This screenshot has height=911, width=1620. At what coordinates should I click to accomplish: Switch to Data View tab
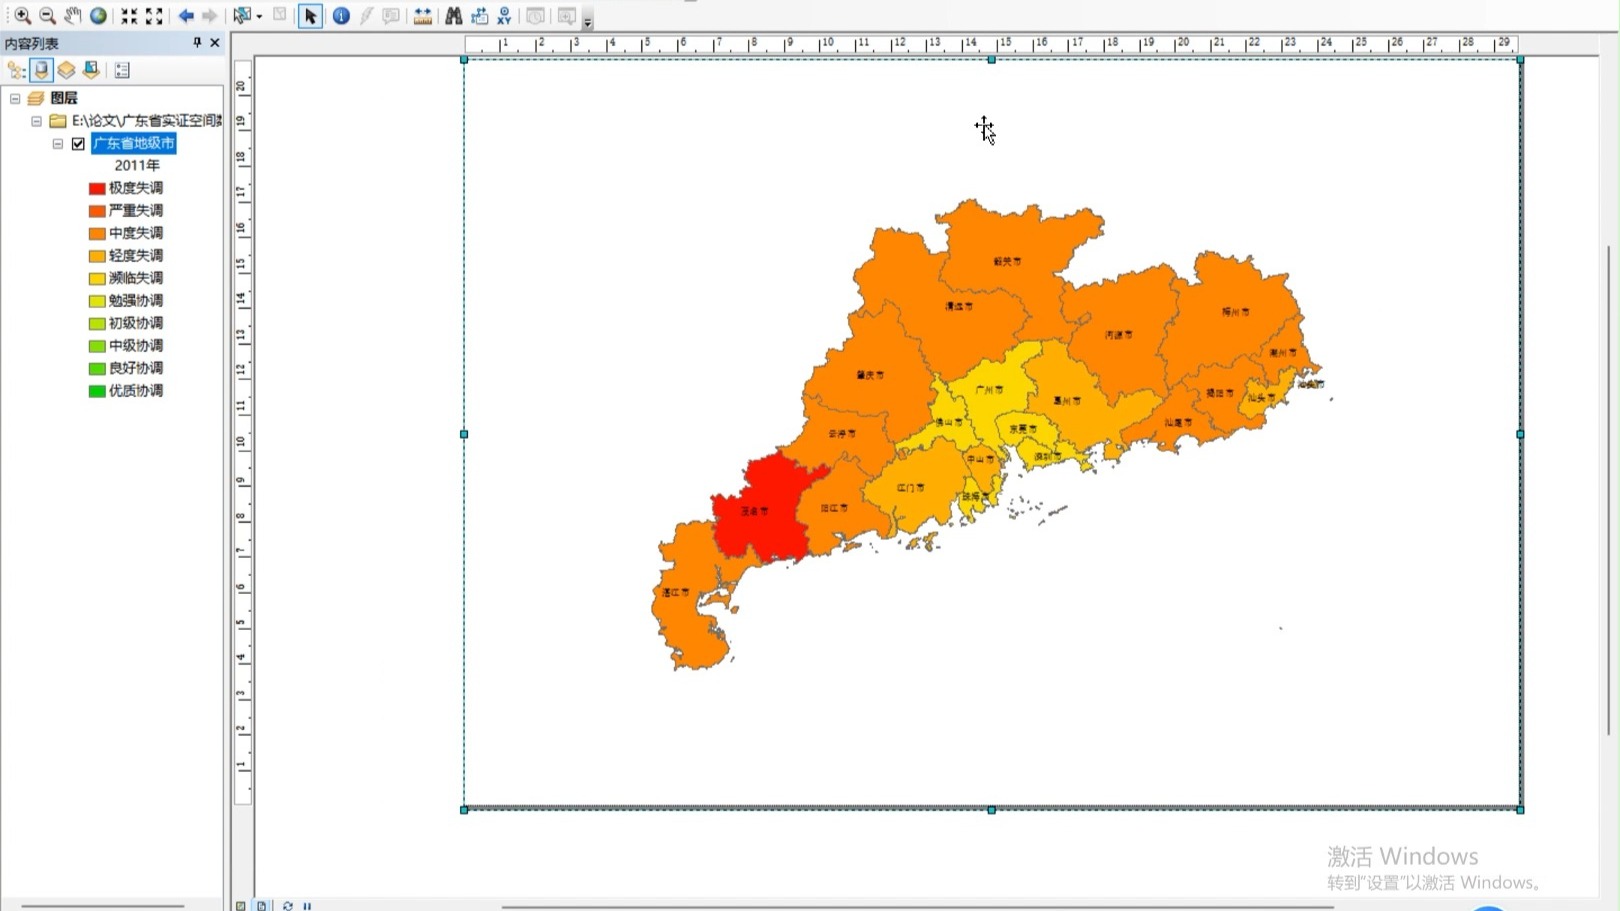pos(240,906)
